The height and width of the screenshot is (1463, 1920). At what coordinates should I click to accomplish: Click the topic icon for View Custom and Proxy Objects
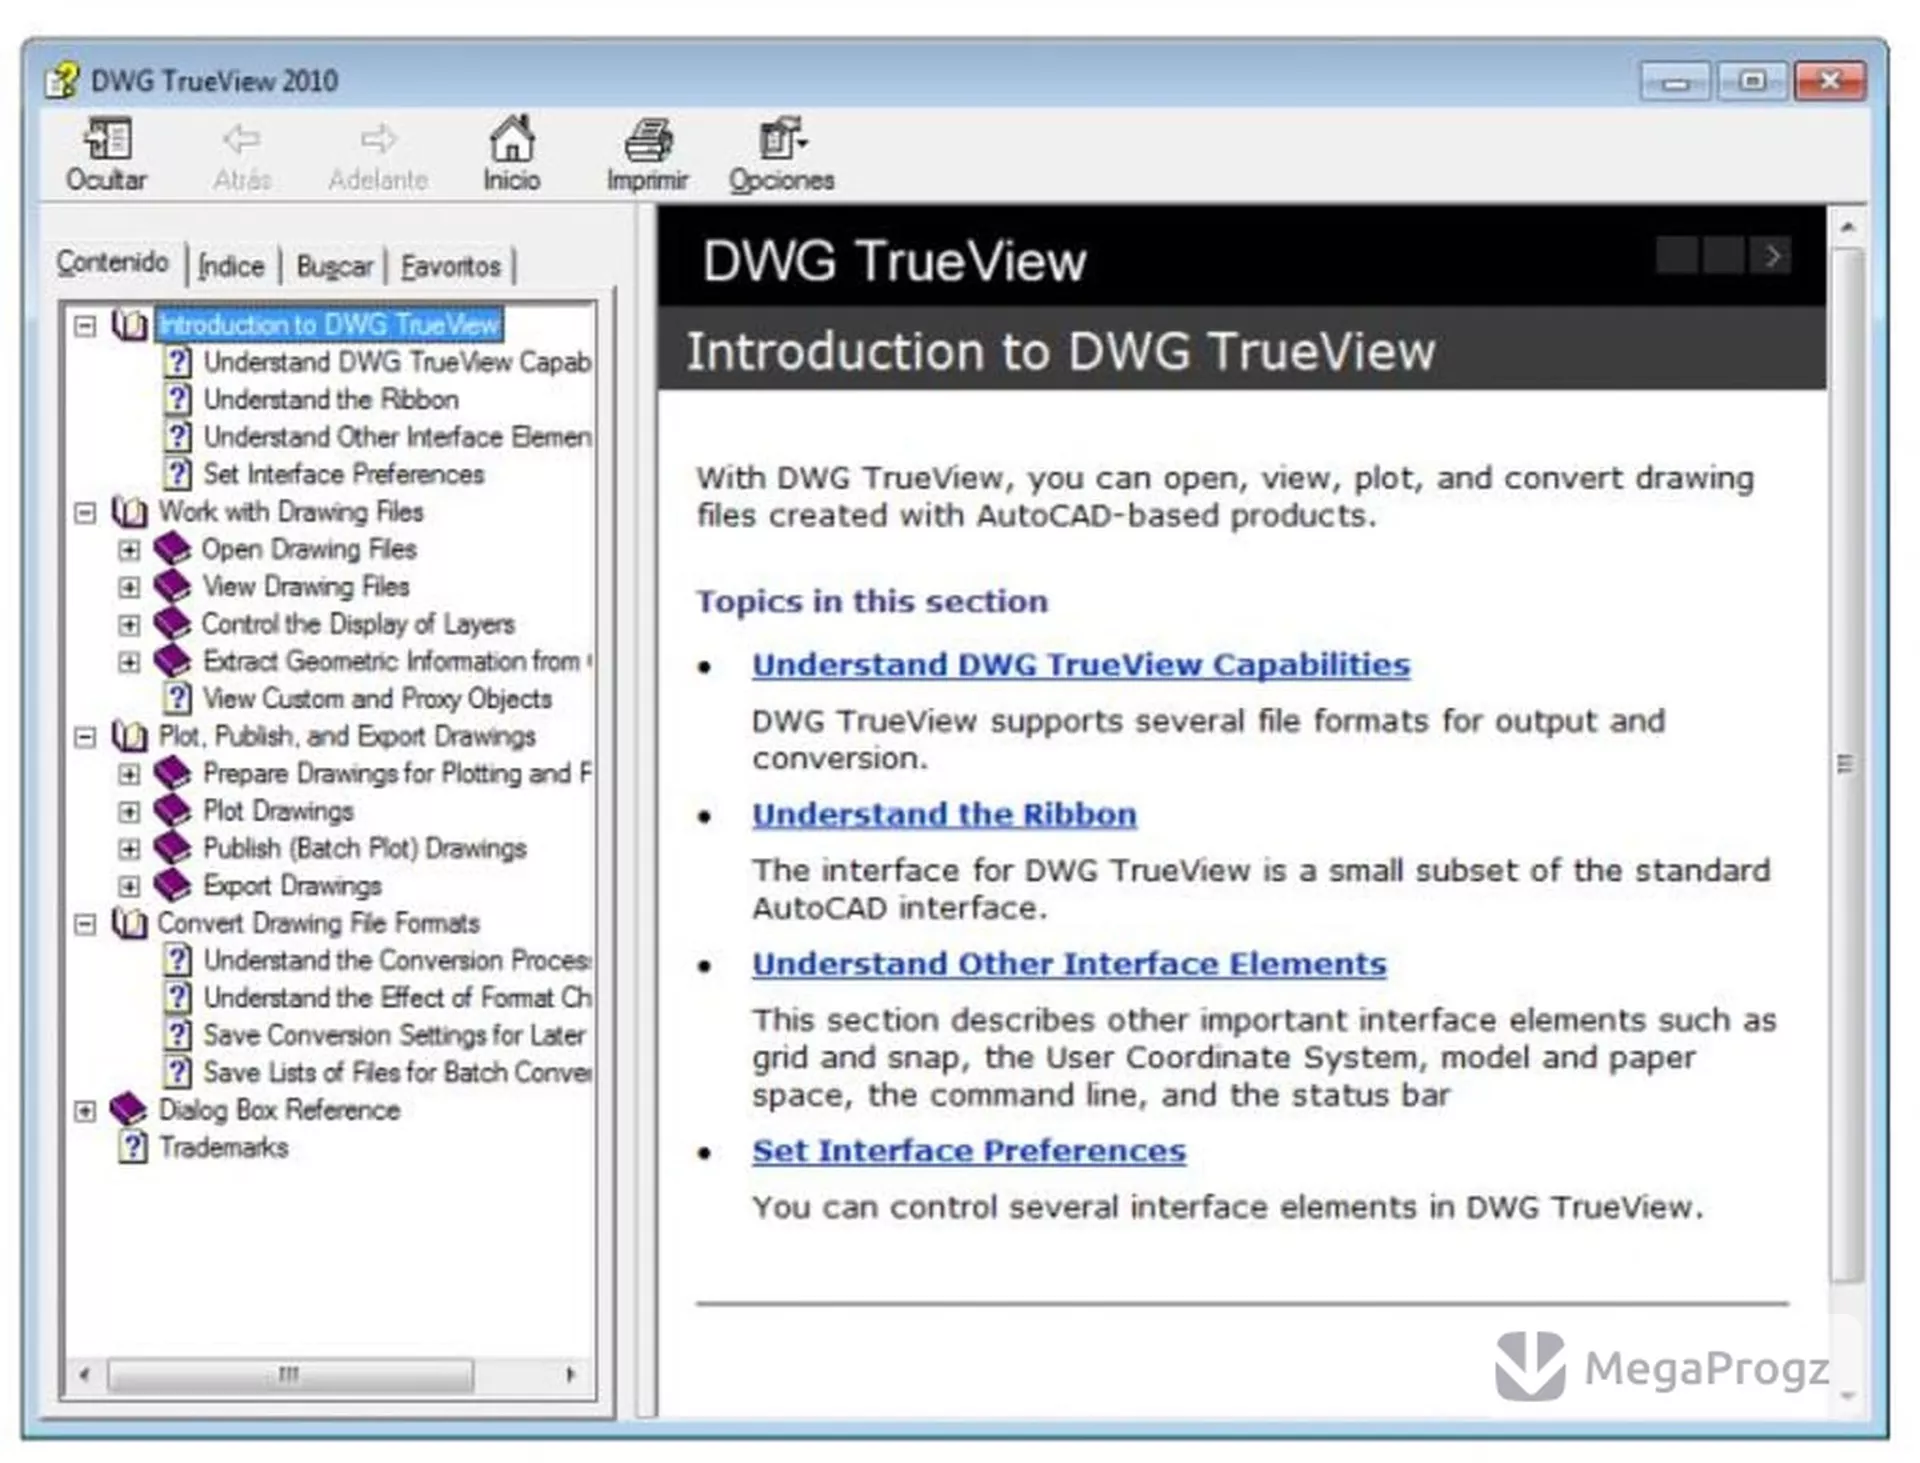178,698
